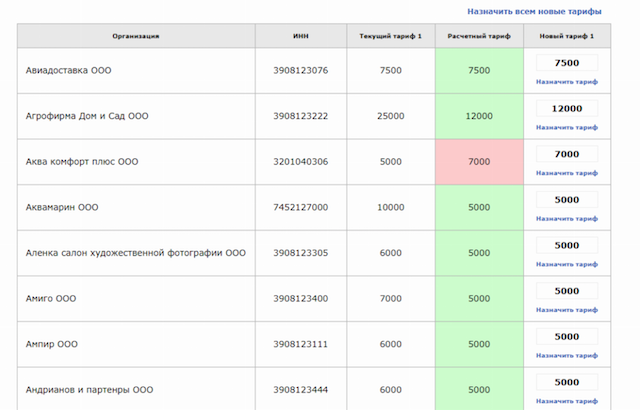Click INN value 3201040306
Screen dimensions: 640x410
[x=301, y=162]
